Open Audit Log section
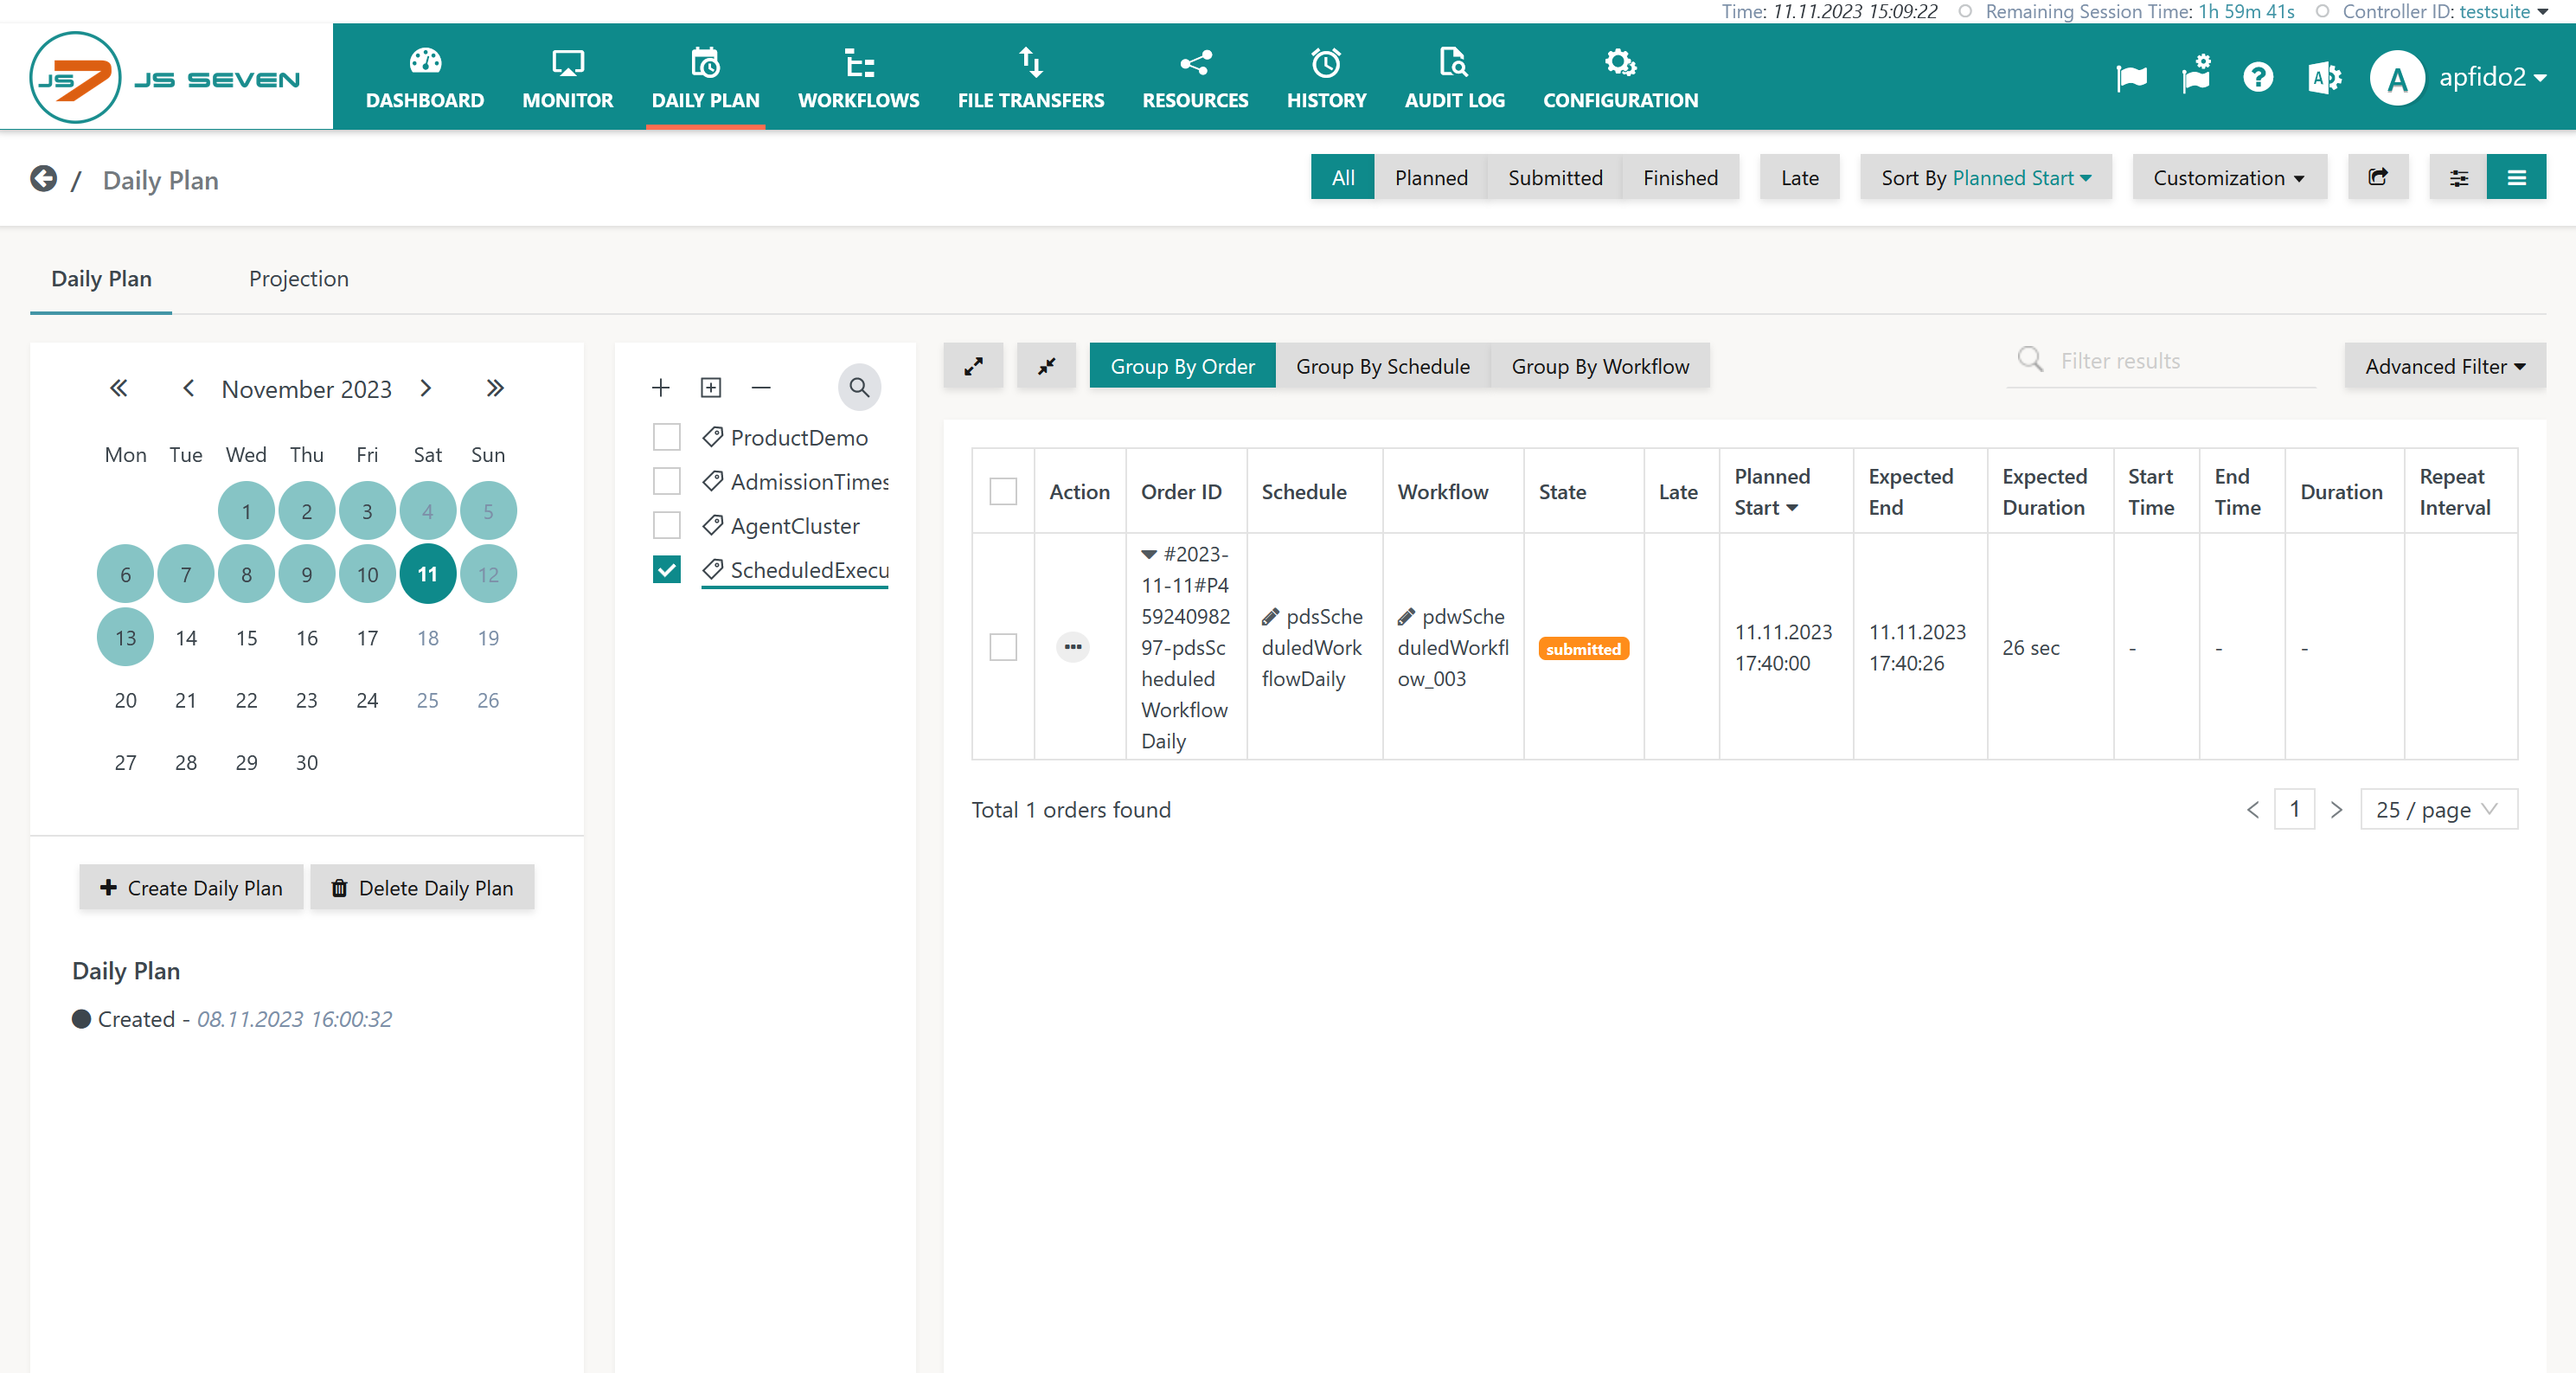 click(x=1454, y=77)
